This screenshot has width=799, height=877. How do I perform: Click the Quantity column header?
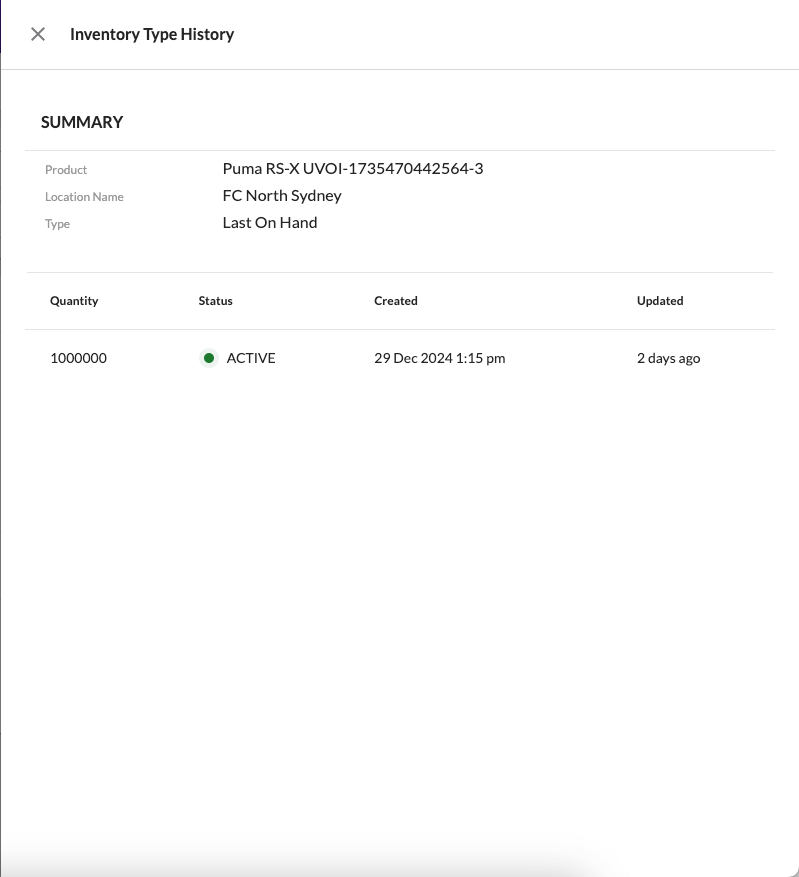[x=74, y=301]
